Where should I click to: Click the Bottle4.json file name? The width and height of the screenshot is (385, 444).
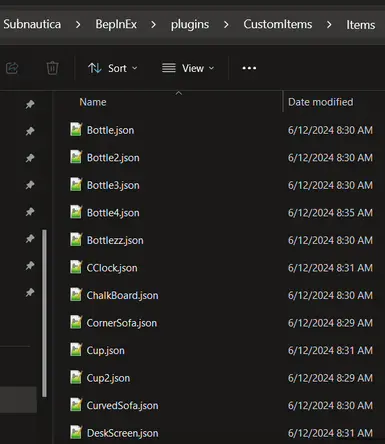[113, 213]
